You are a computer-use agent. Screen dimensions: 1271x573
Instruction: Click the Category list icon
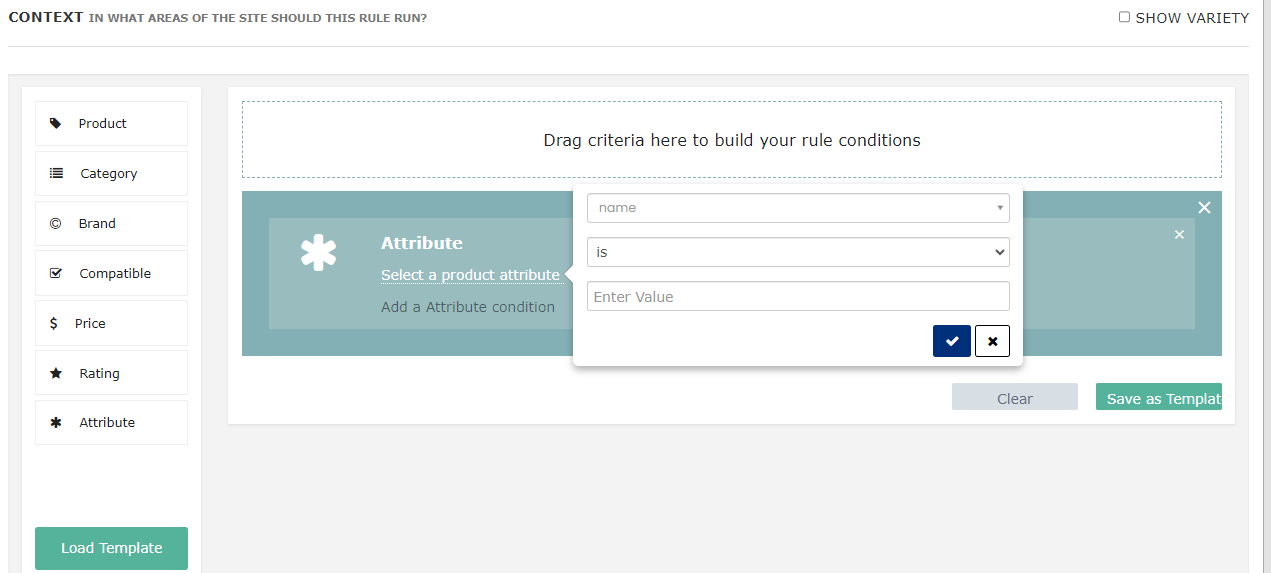click(56, 173)
